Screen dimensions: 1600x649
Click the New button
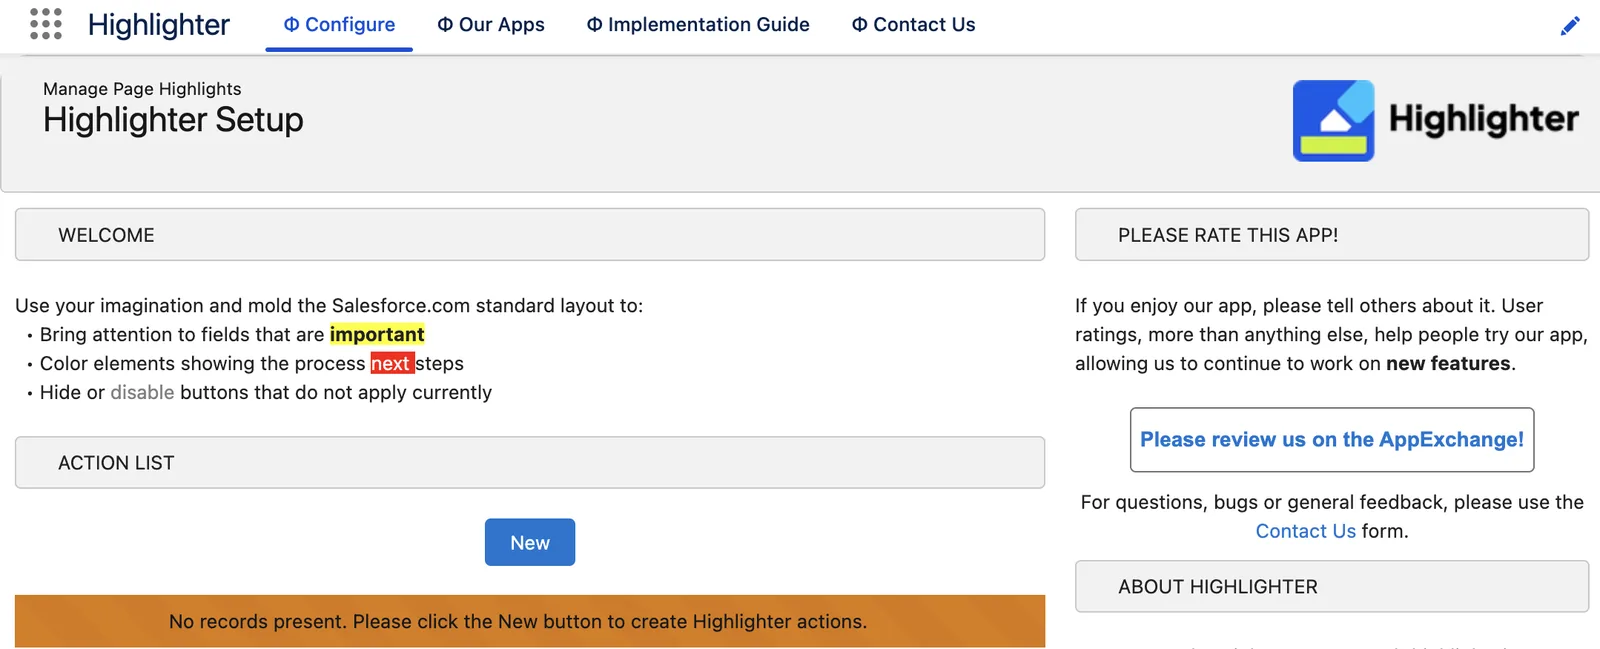point(530,542)
